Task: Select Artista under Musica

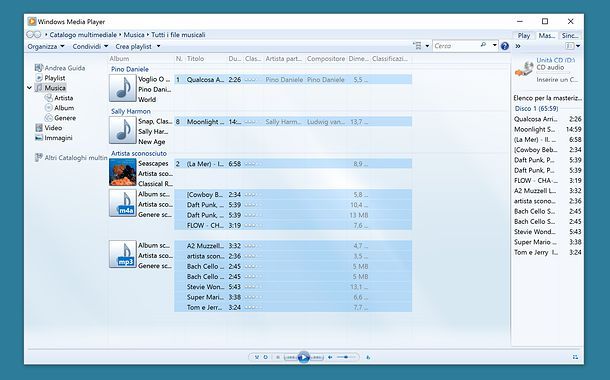Action: 59,98
